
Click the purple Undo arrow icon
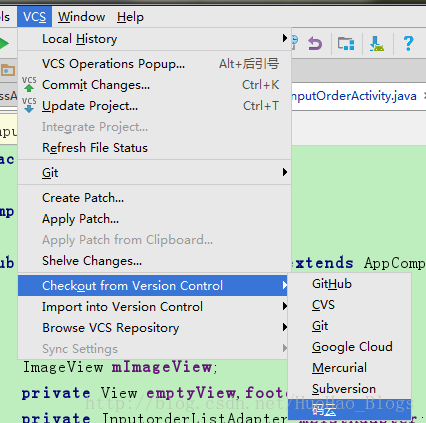pyautogui.click(x=315, y=43)
